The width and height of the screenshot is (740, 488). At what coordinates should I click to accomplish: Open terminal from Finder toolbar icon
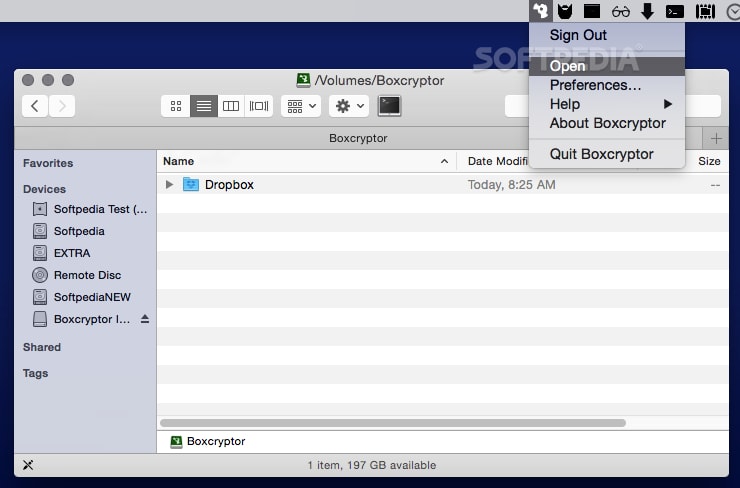[389, 106]
